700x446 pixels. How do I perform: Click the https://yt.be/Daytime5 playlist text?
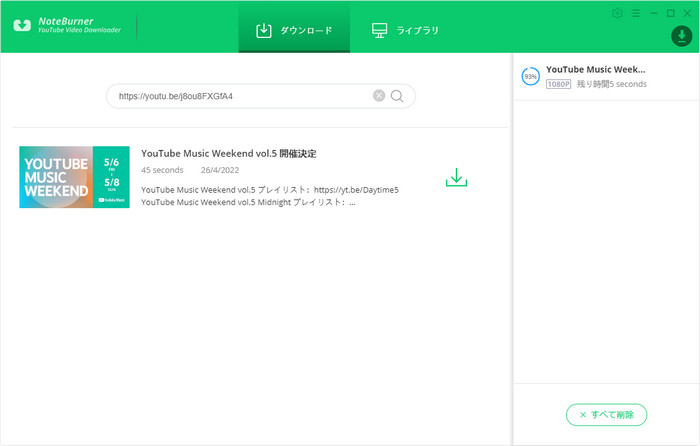click(x=356, y=190)
